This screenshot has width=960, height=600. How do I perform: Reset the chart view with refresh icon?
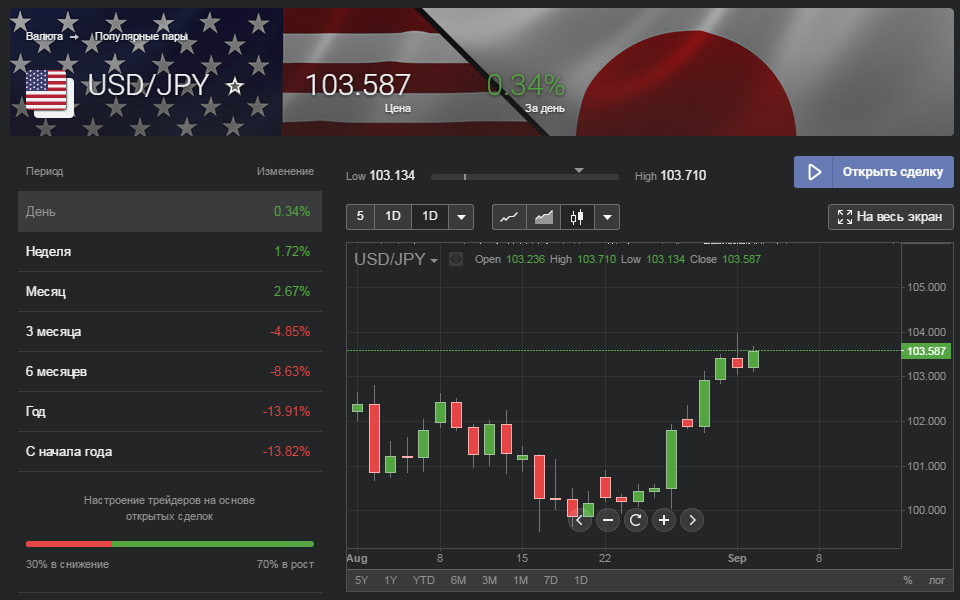point(636,520)
